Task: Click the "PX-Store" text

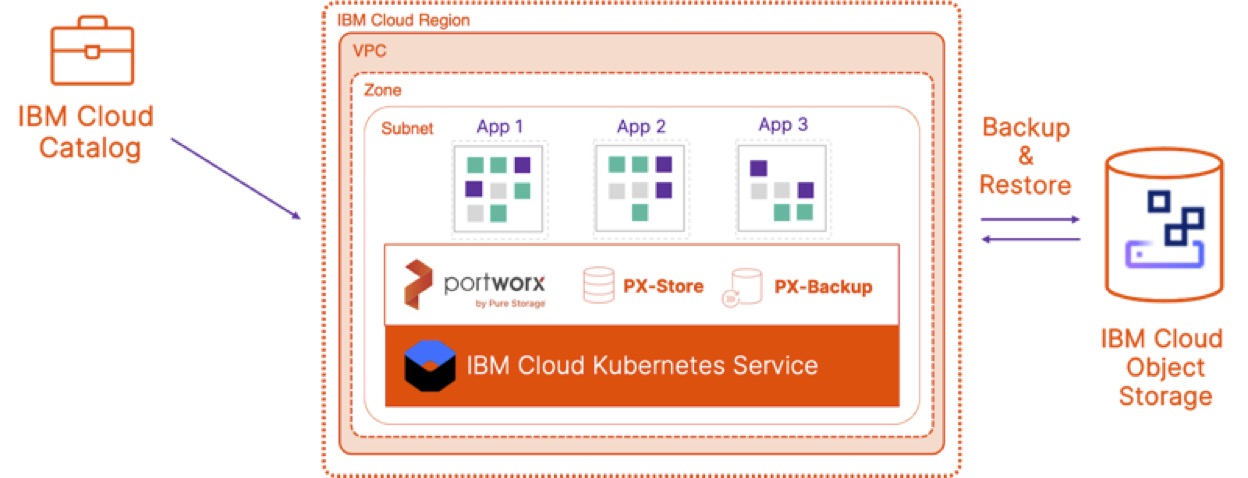Action: (x=663, y=287)
